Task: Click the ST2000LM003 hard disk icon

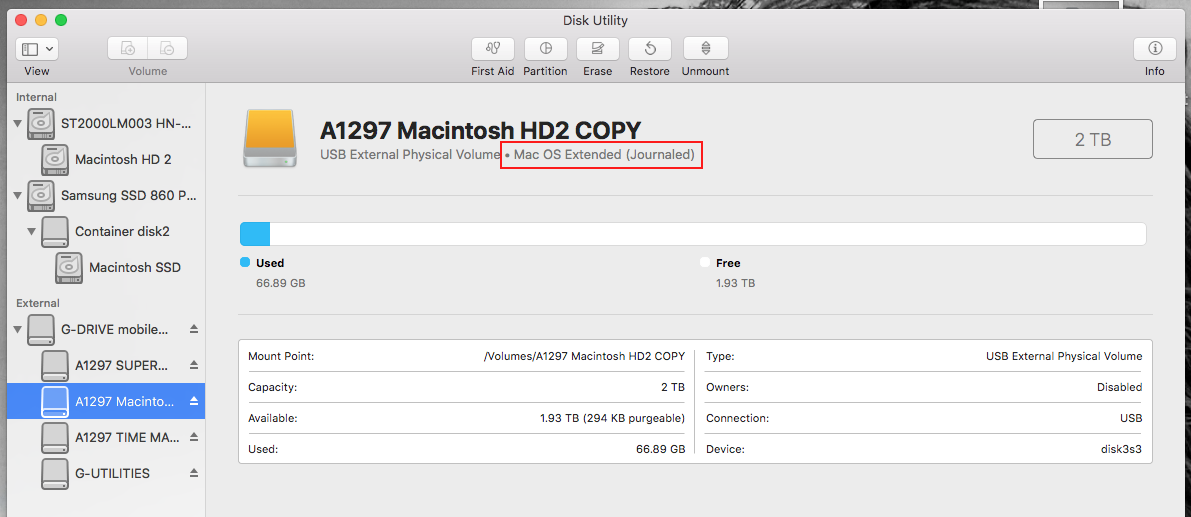Action: 41,124
